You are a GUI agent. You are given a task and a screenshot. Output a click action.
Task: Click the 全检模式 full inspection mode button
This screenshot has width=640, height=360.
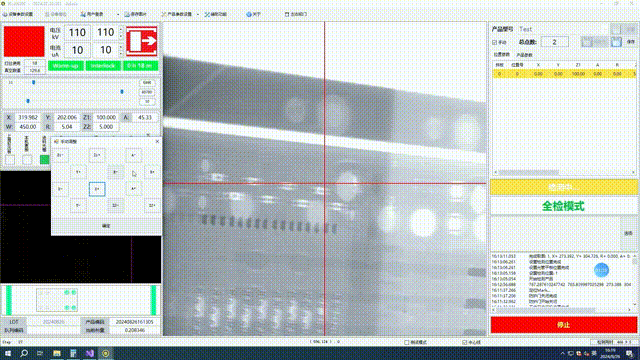(563, 206)
